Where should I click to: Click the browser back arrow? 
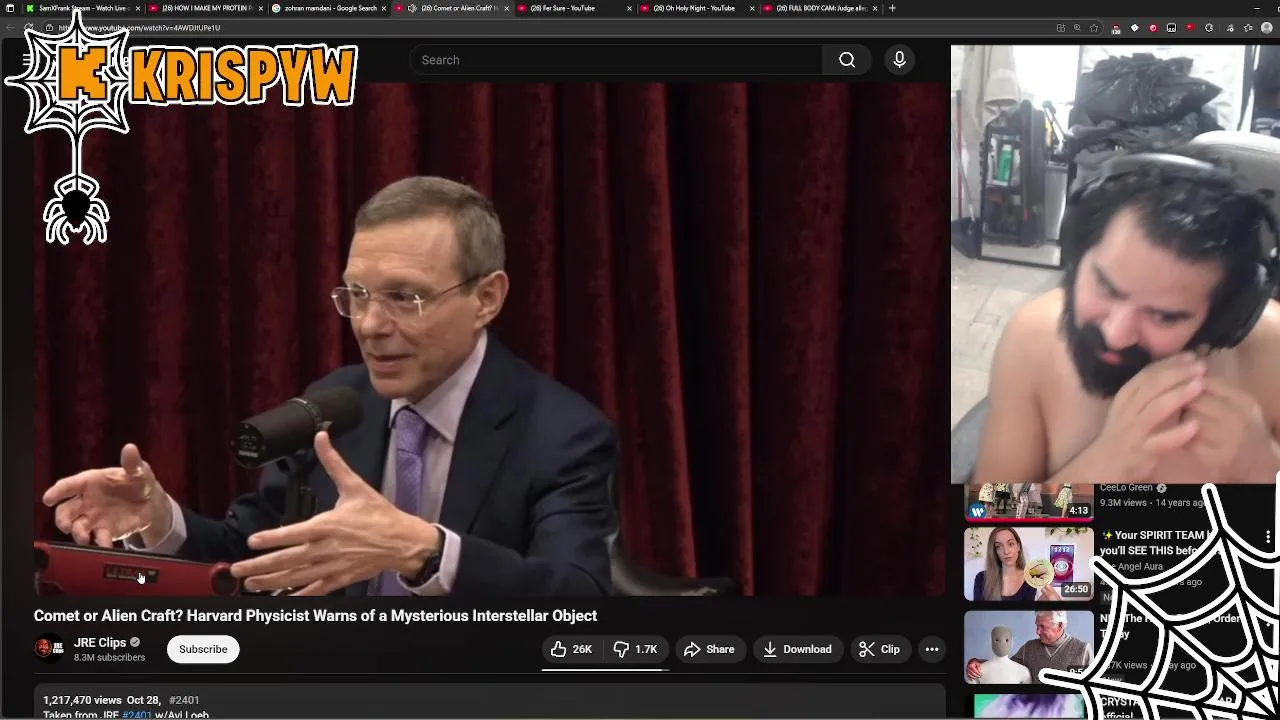click(11, 28)
